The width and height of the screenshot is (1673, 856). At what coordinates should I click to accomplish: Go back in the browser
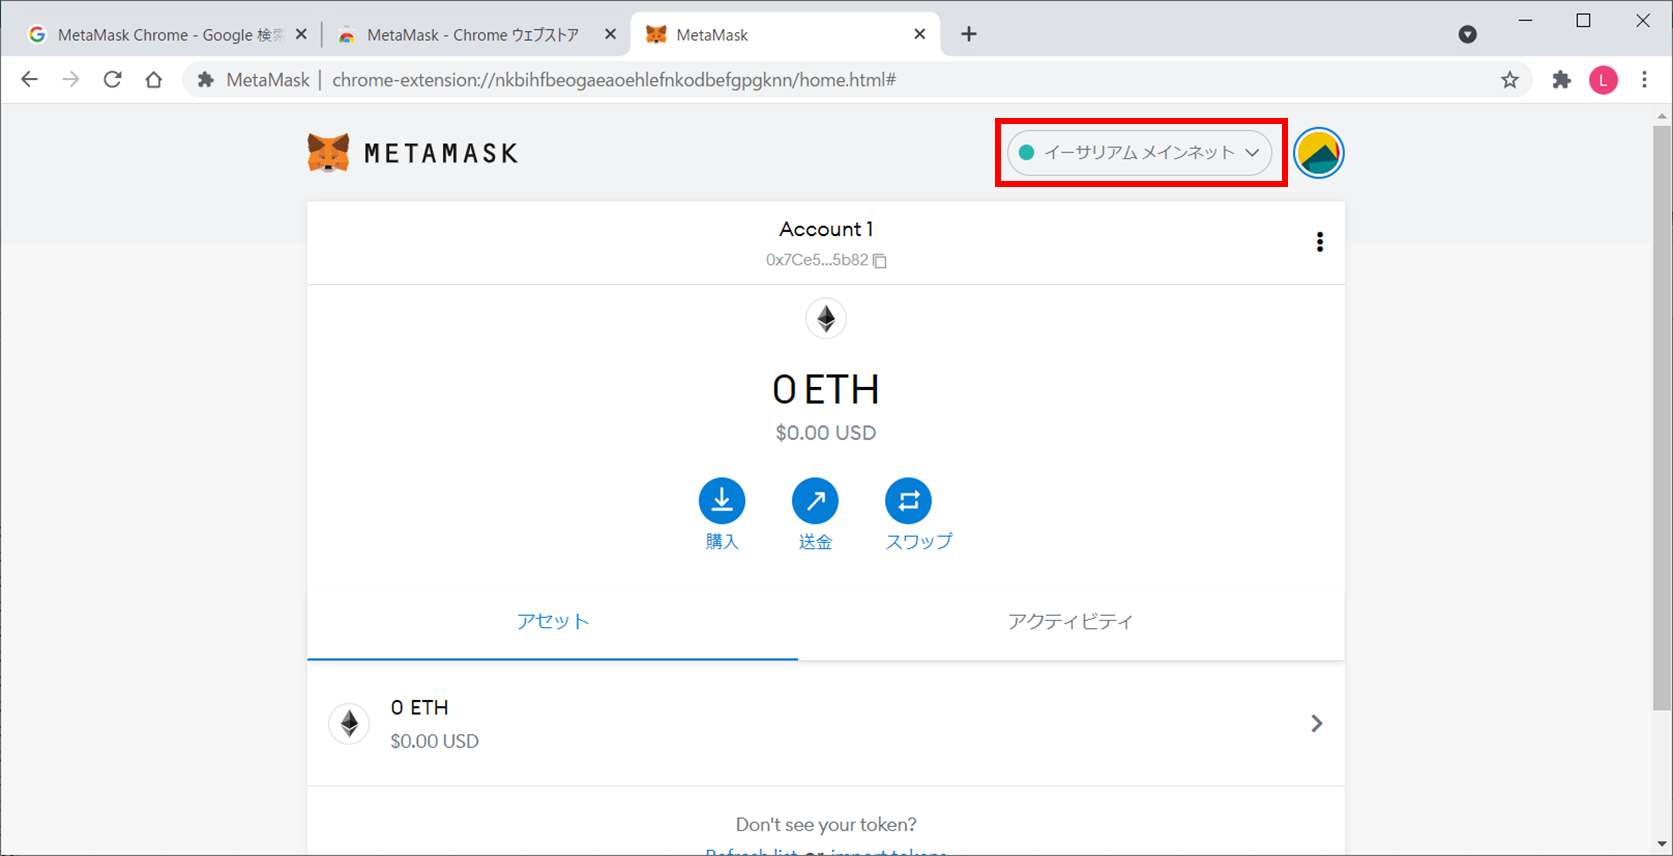[29, 80]
